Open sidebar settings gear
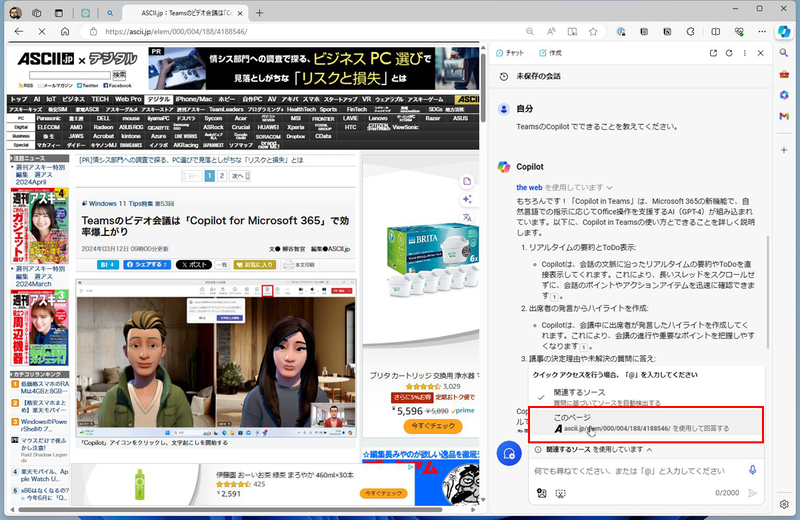Screen dimensions: 800x520 click(x=784, y=504)
